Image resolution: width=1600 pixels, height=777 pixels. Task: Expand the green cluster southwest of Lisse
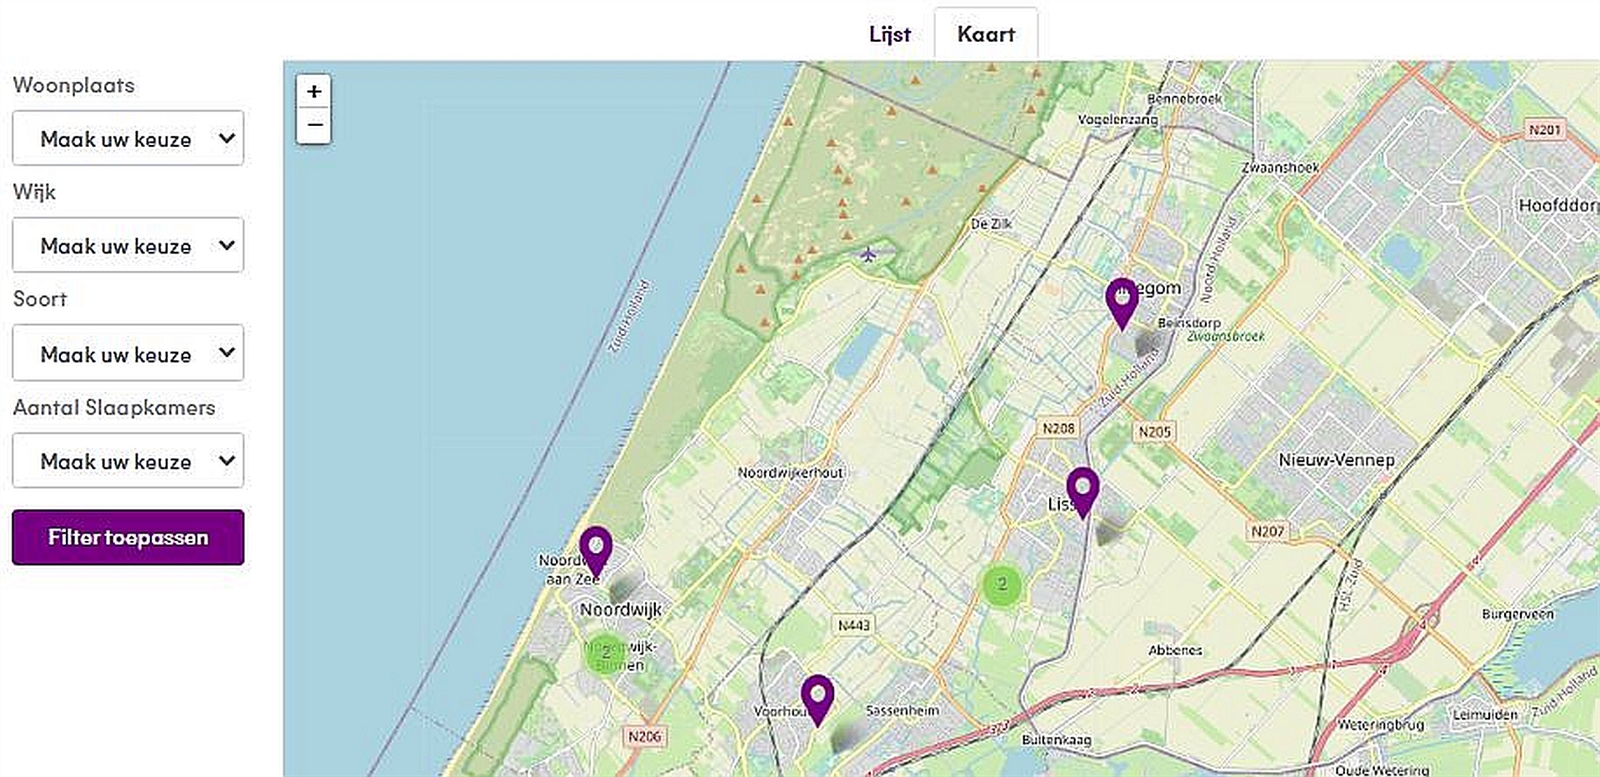click(1002, 585)
